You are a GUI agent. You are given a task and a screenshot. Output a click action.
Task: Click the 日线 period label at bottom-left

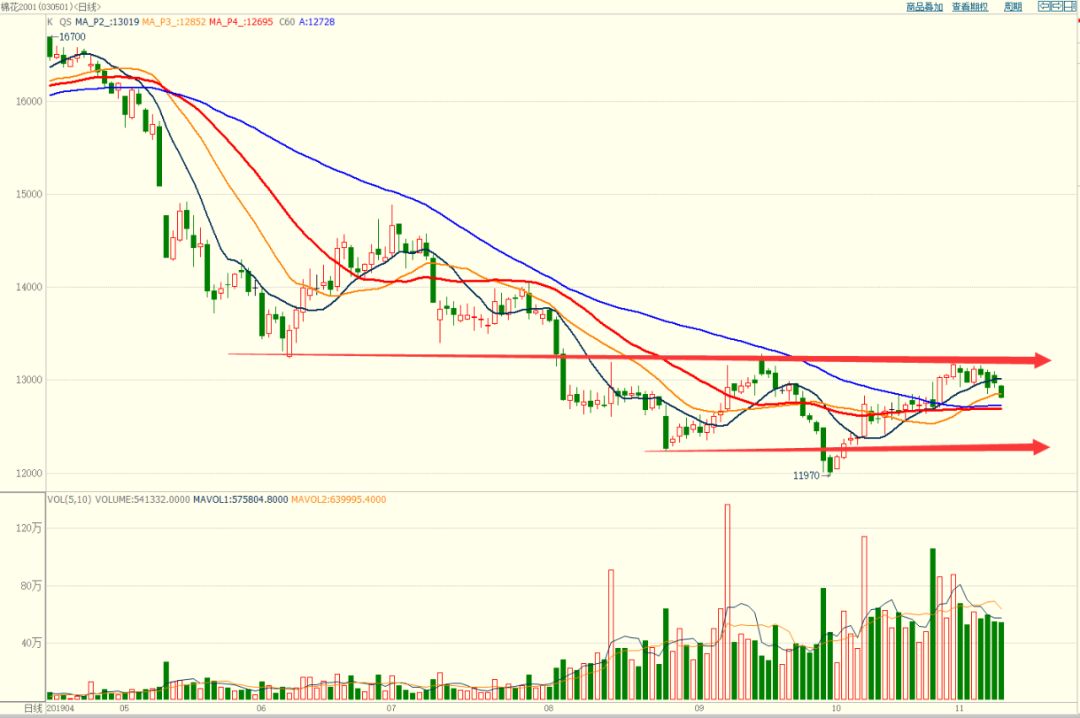(x=34, y=708)
